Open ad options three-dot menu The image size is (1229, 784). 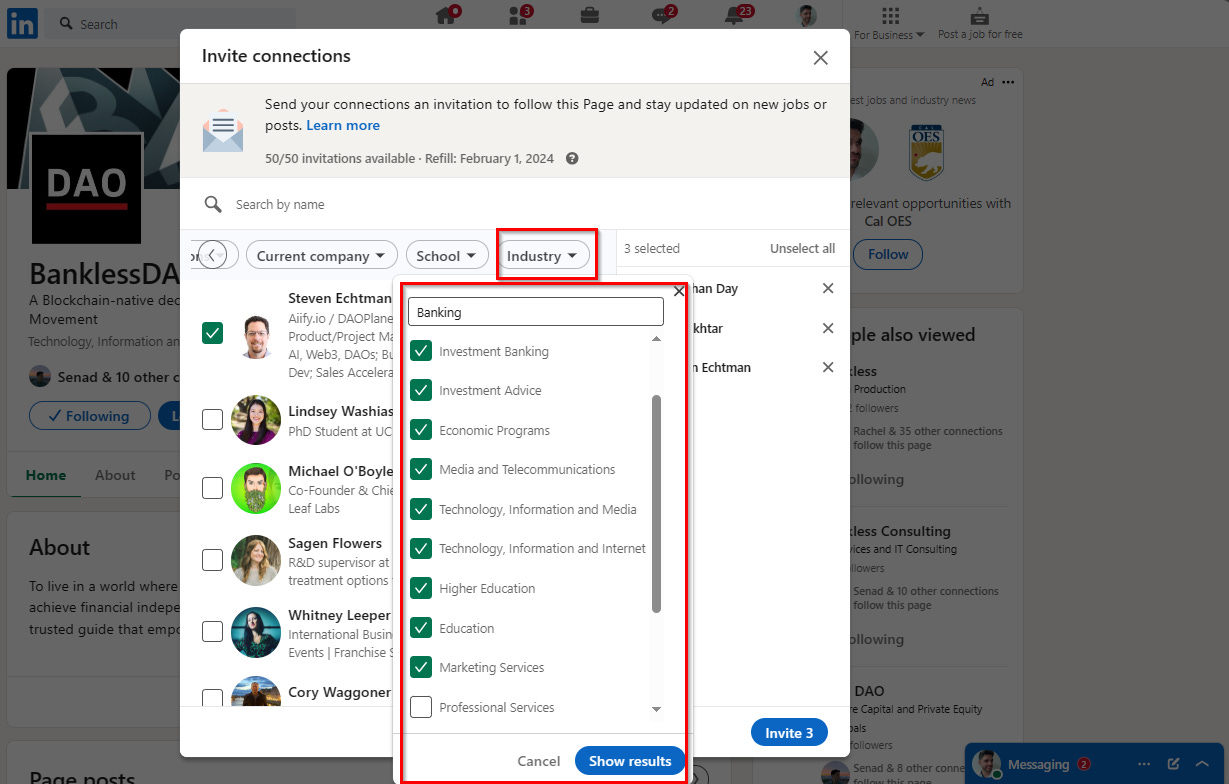[x=1008, y=82]
